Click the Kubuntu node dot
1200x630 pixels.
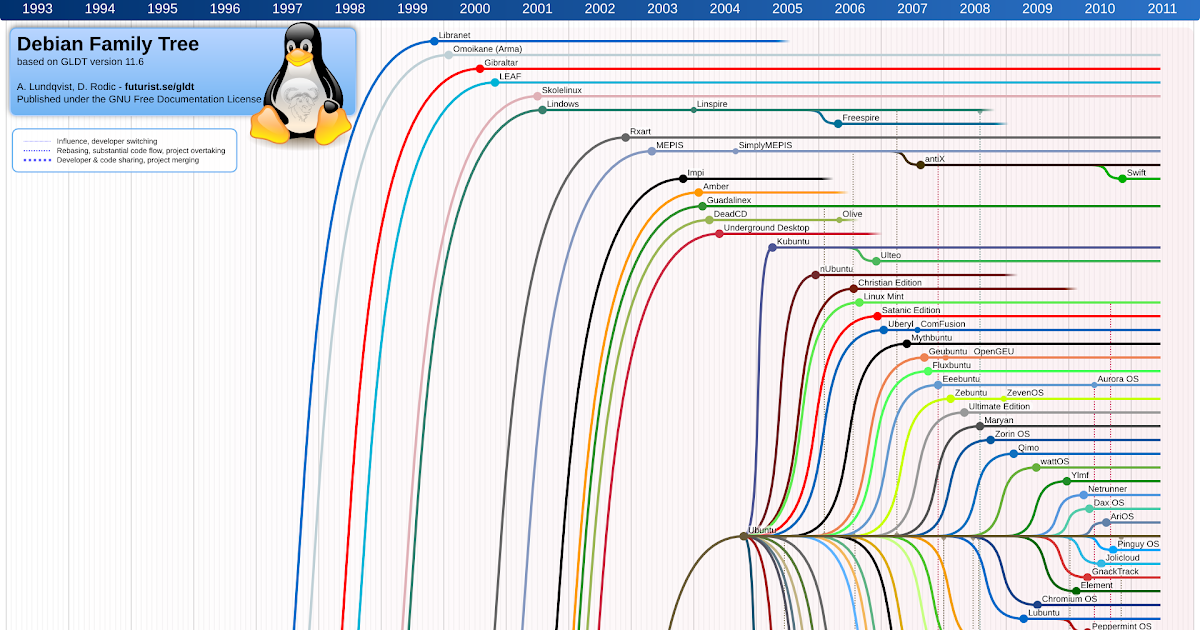(x=771, y=248)
